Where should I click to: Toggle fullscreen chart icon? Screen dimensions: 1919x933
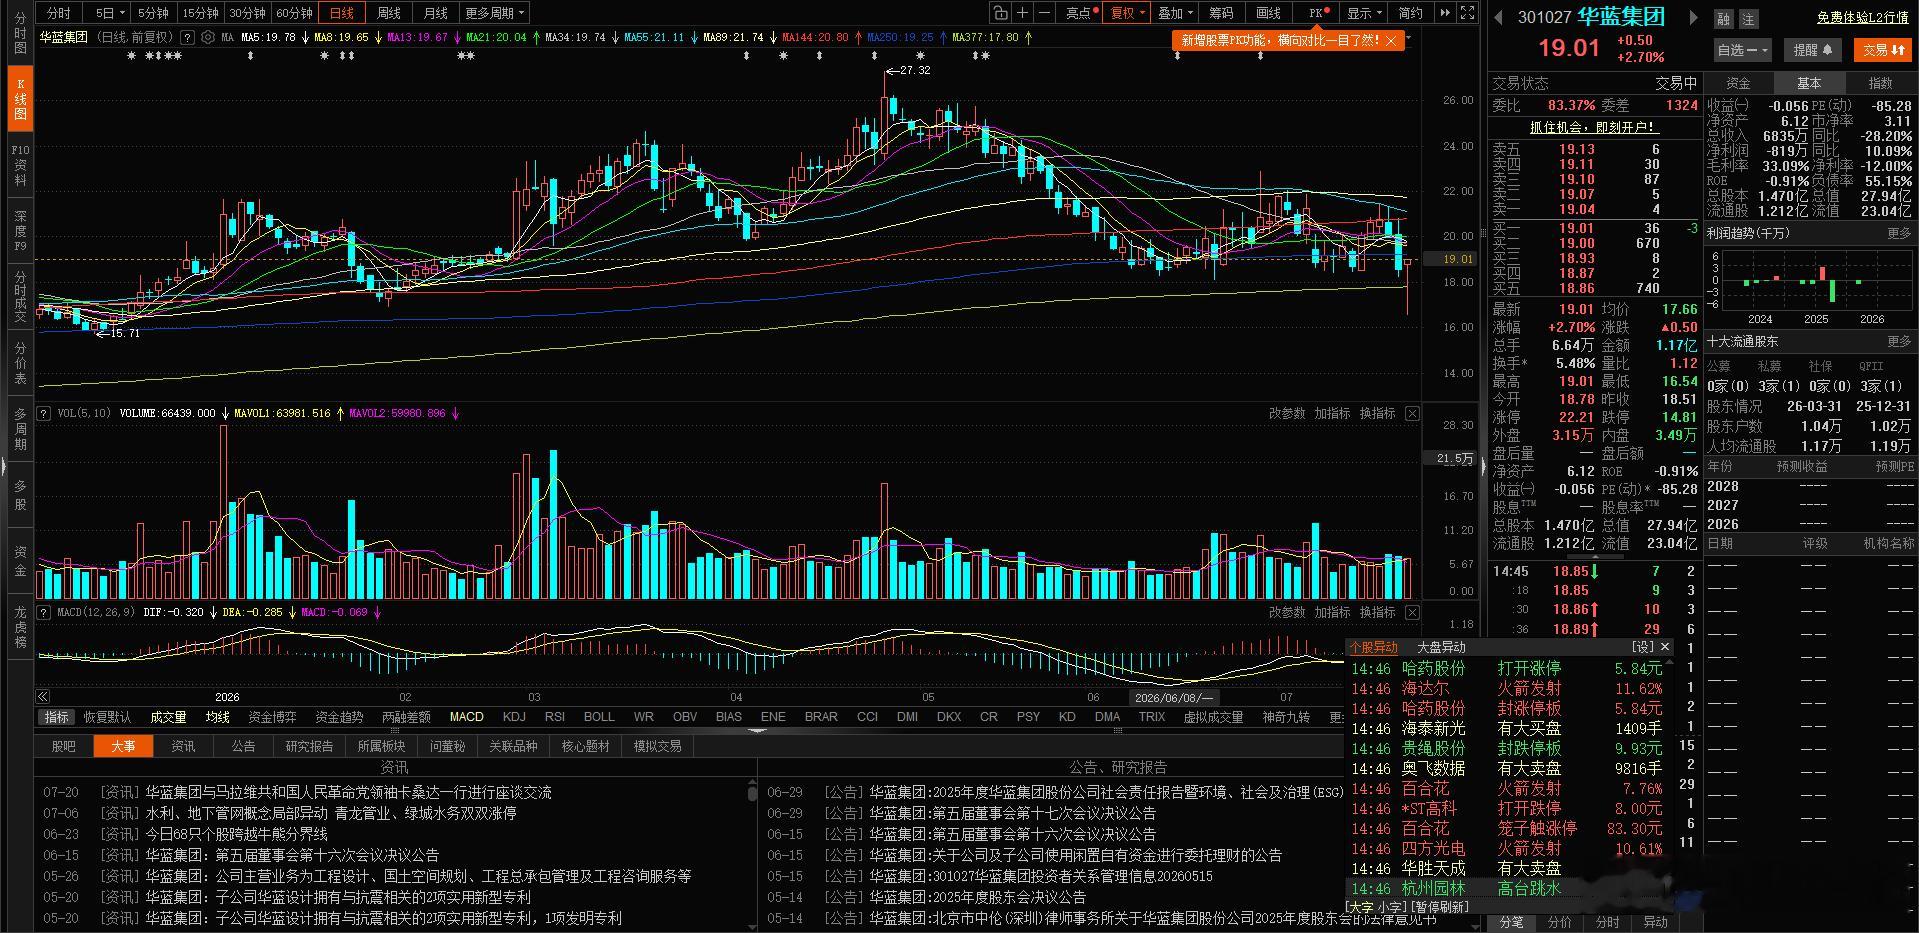(x=1467, y=13)
